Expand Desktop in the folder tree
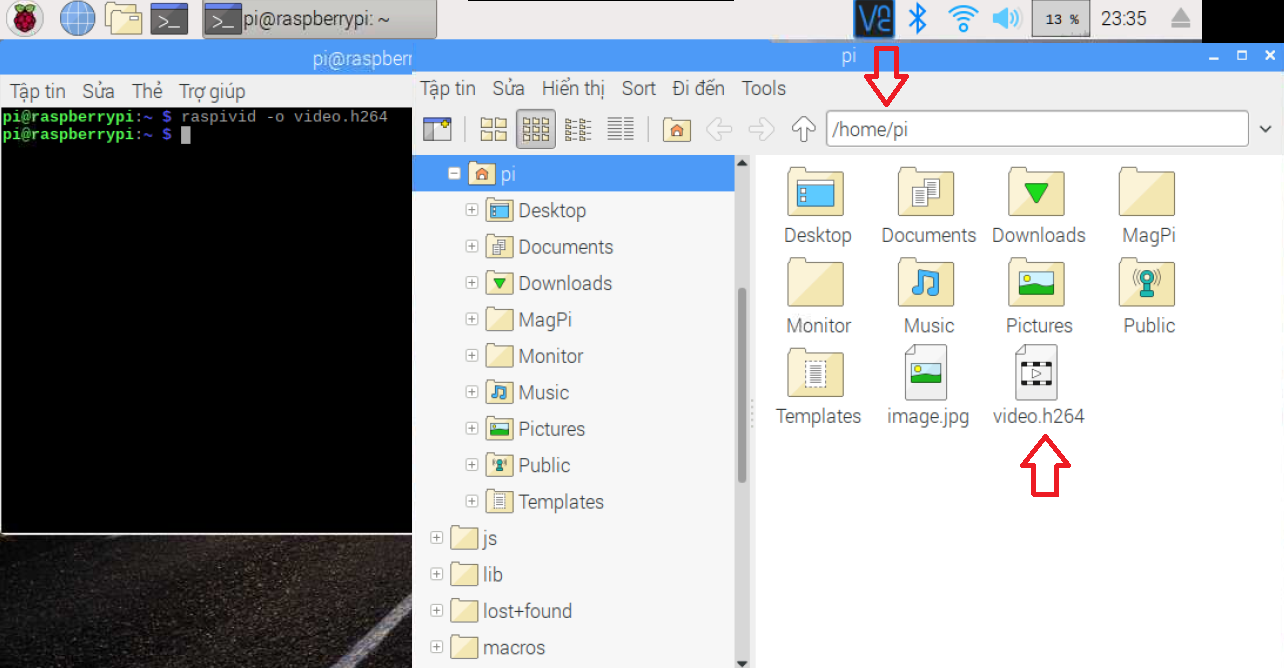 pos(472,210)
